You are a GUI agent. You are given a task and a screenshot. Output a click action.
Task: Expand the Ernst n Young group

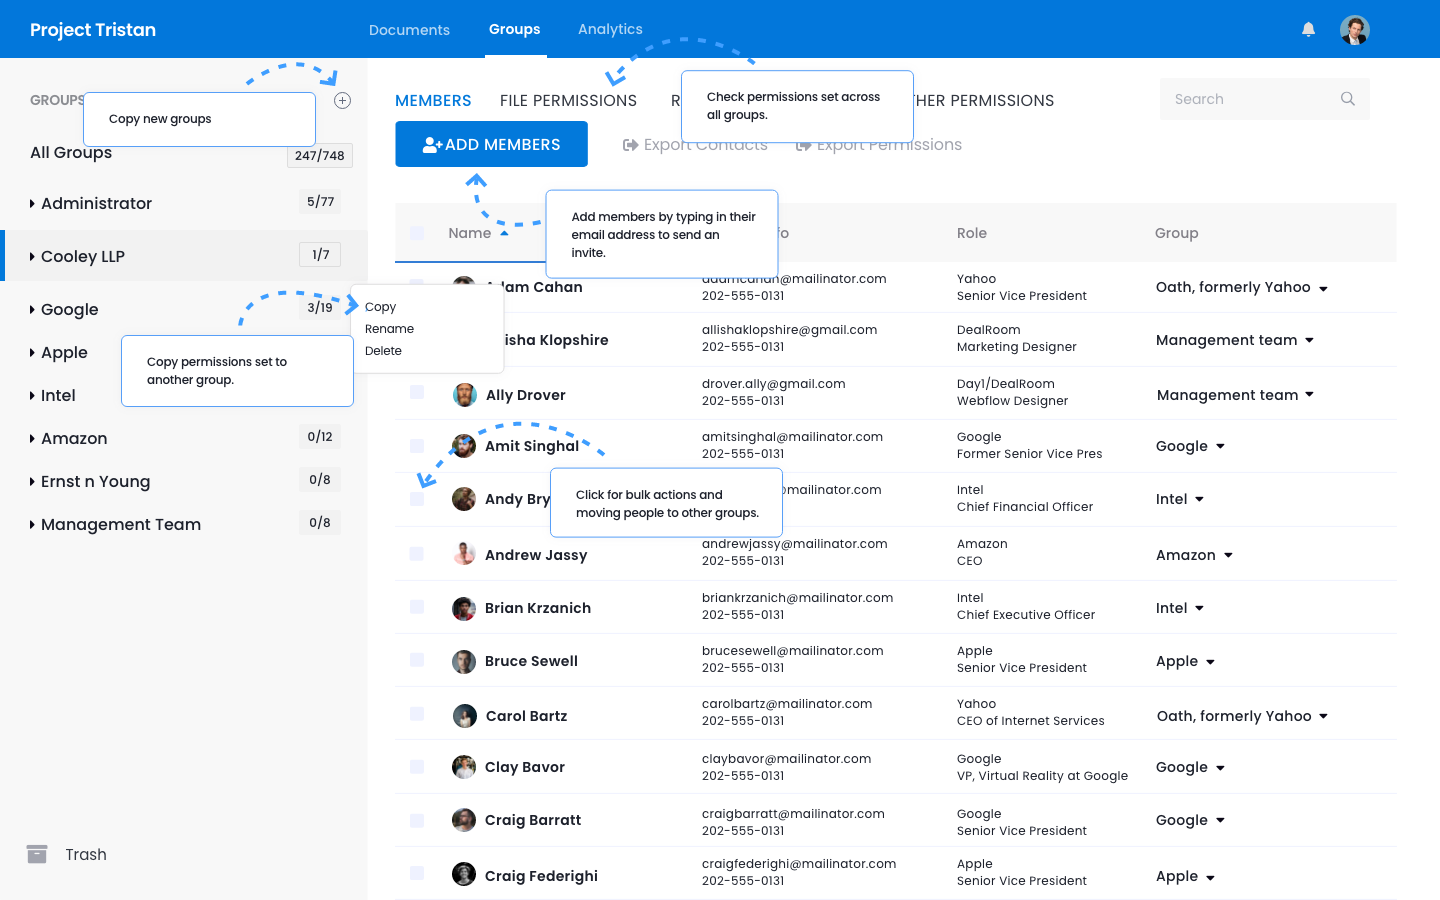pyautogui.click(x=32, y=482)
